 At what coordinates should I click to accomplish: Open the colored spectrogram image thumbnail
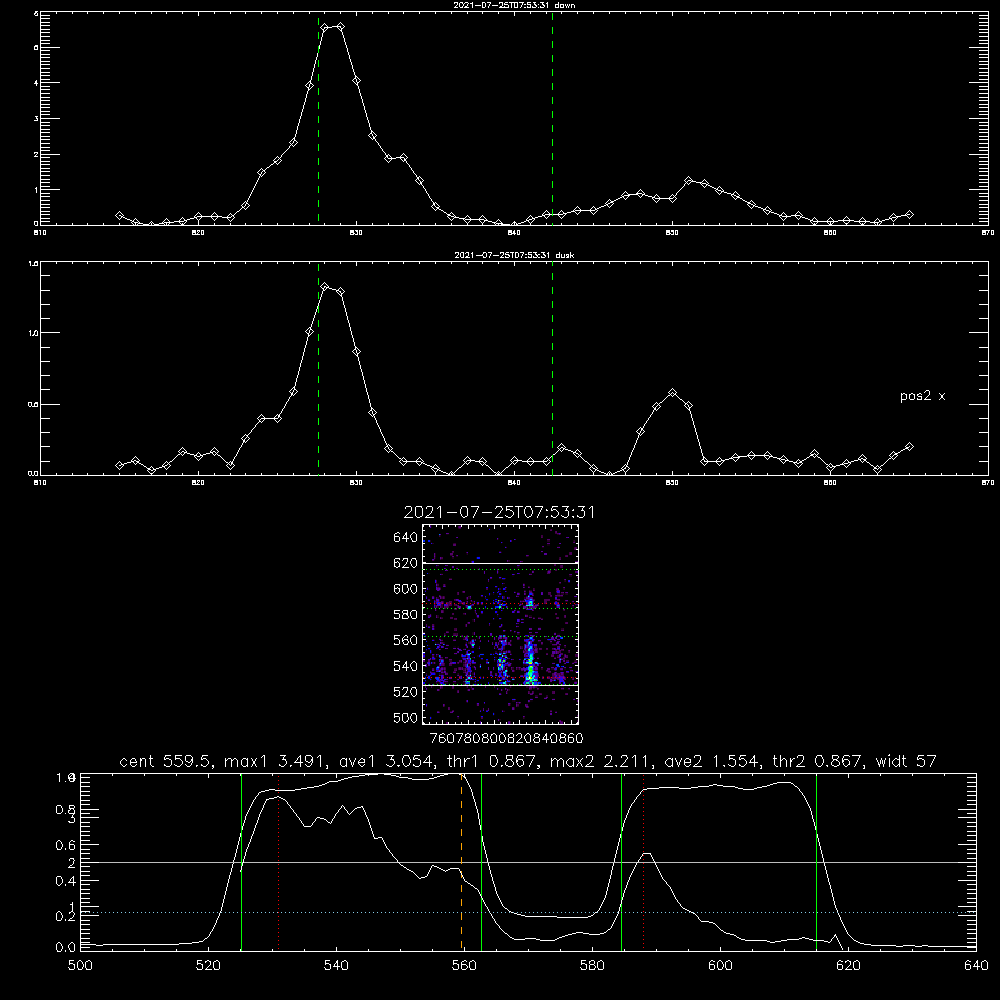point(501,624)
